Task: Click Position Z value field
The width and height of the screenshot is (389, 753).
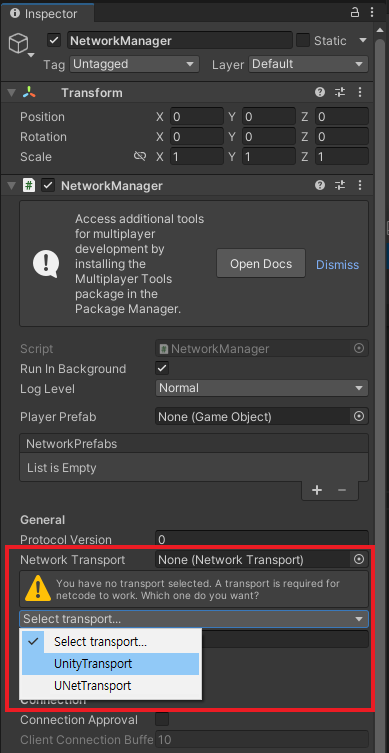Action: coord(341,117)
